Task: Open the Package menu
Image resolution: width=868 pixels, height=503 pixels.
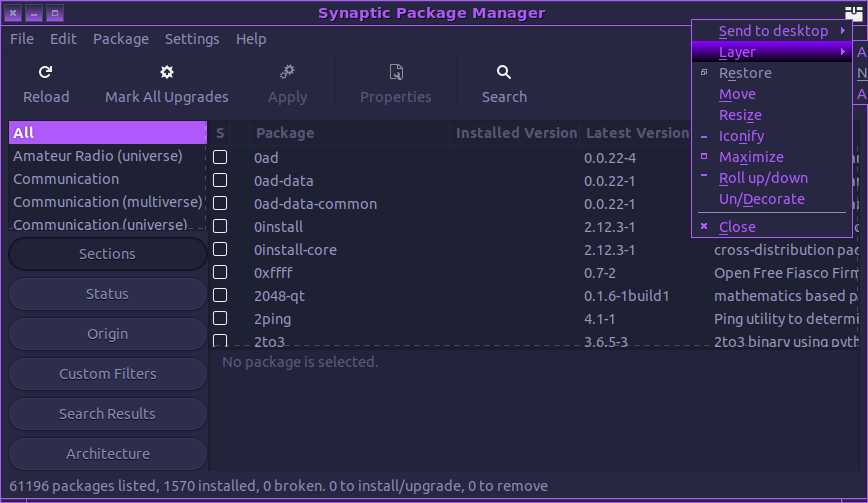Action: tap(121, 39)
